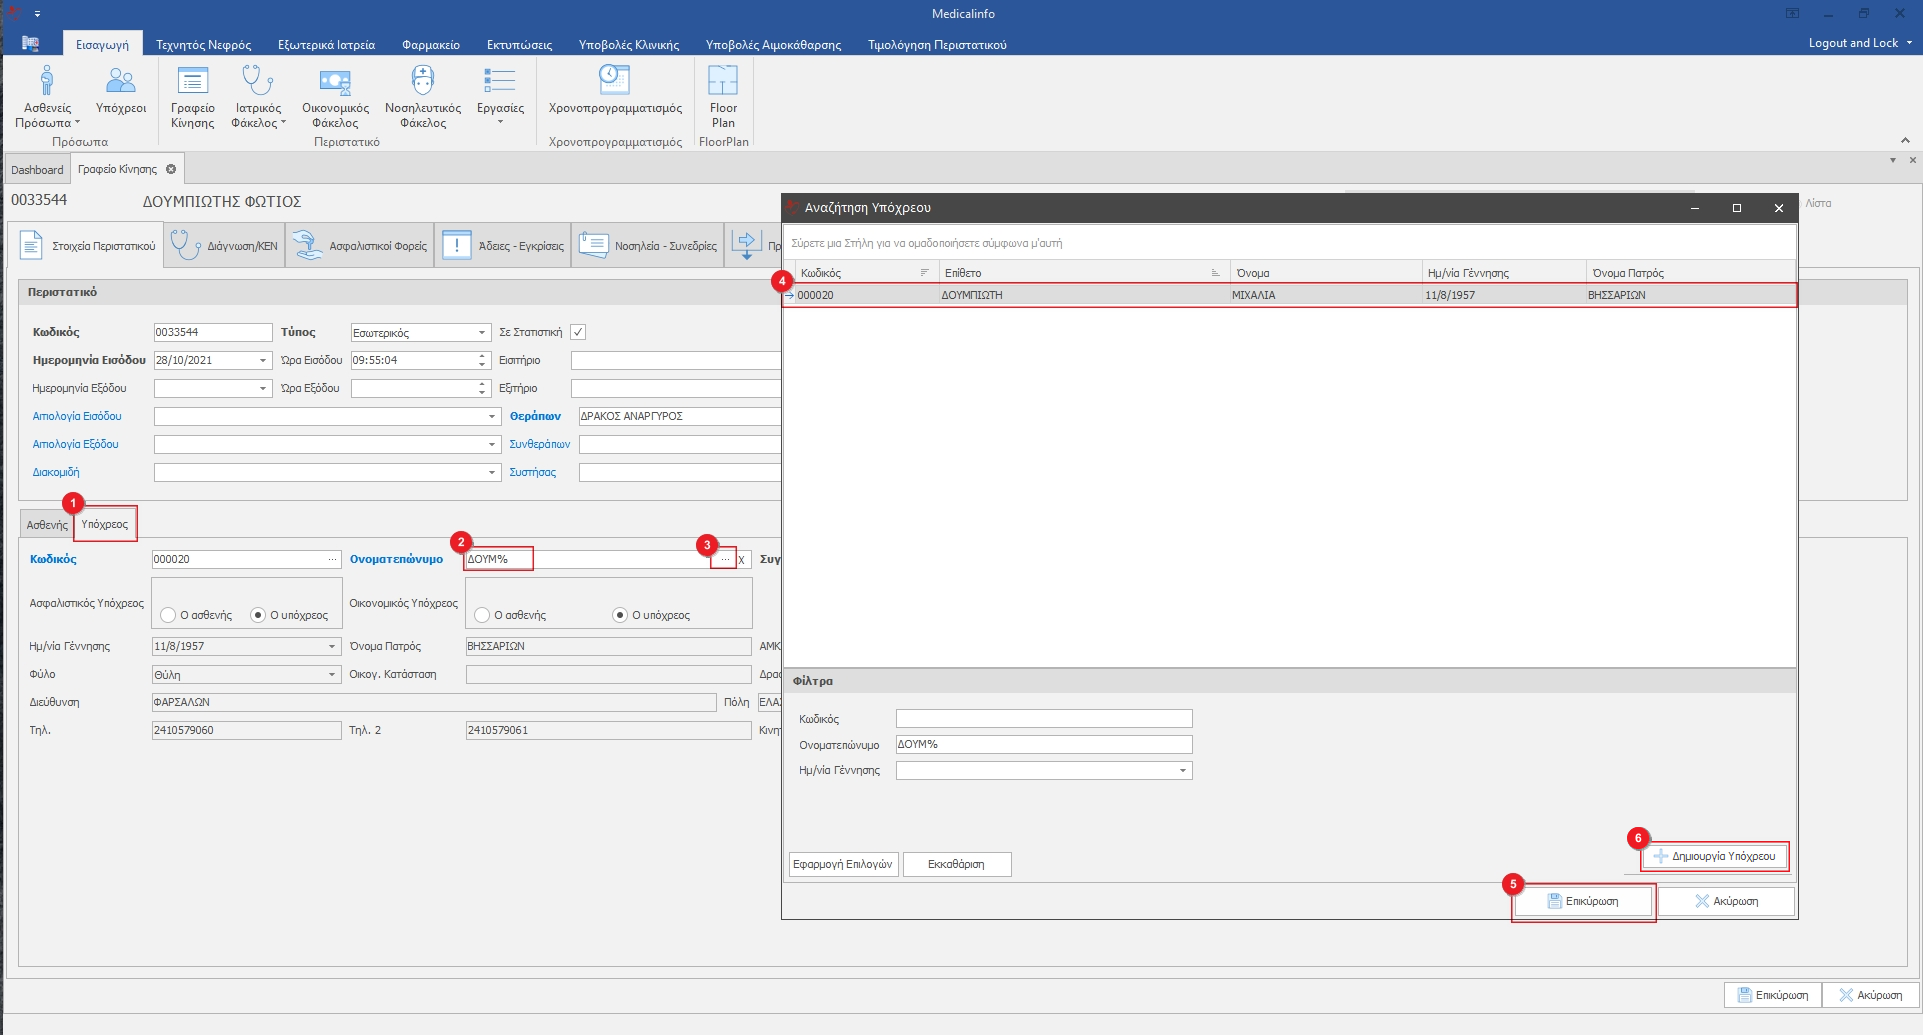Switch to the Φαρμακείο ribbon tab
The width and height of the screenshot is (1923, 1035).
[430, 45]
